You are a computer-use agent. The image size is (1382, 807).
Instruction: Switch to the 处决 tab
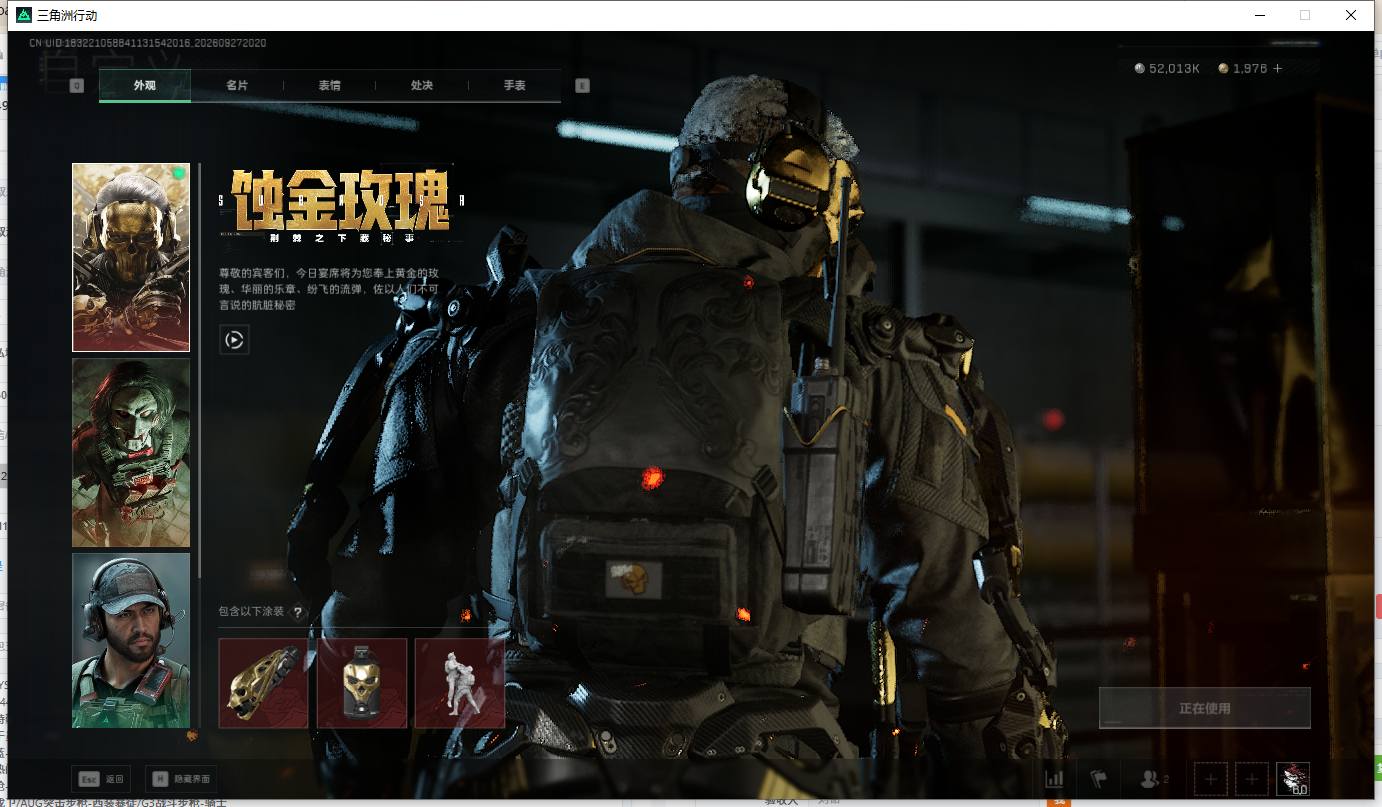click(x=422, y=86)
